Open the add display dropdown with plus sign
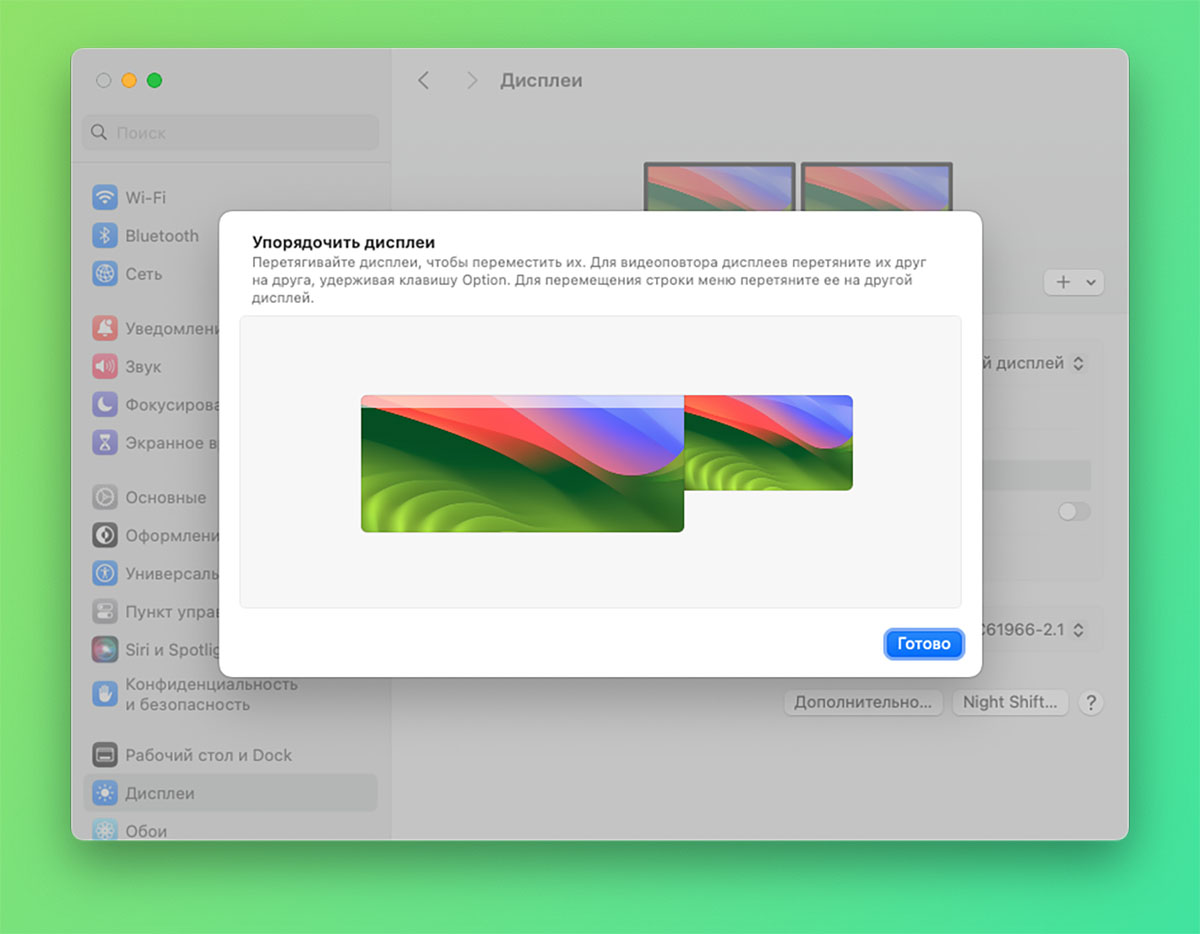 tap(1073, 282)
